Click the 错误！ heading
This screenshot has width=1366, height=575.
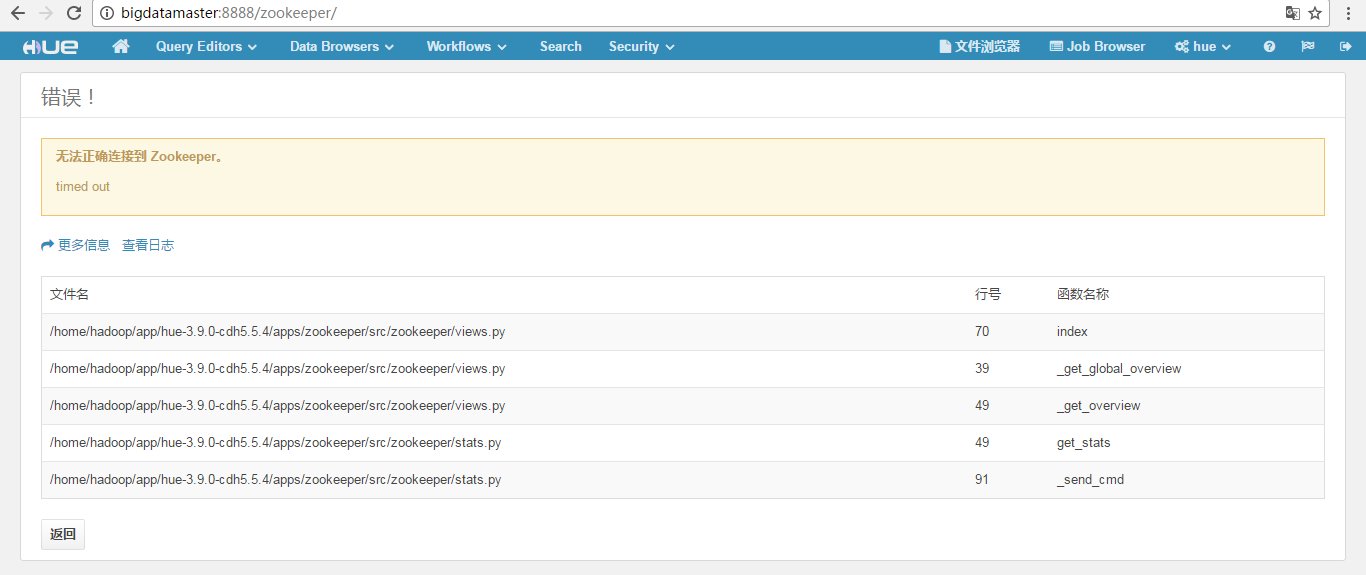(x=69, y=97)
